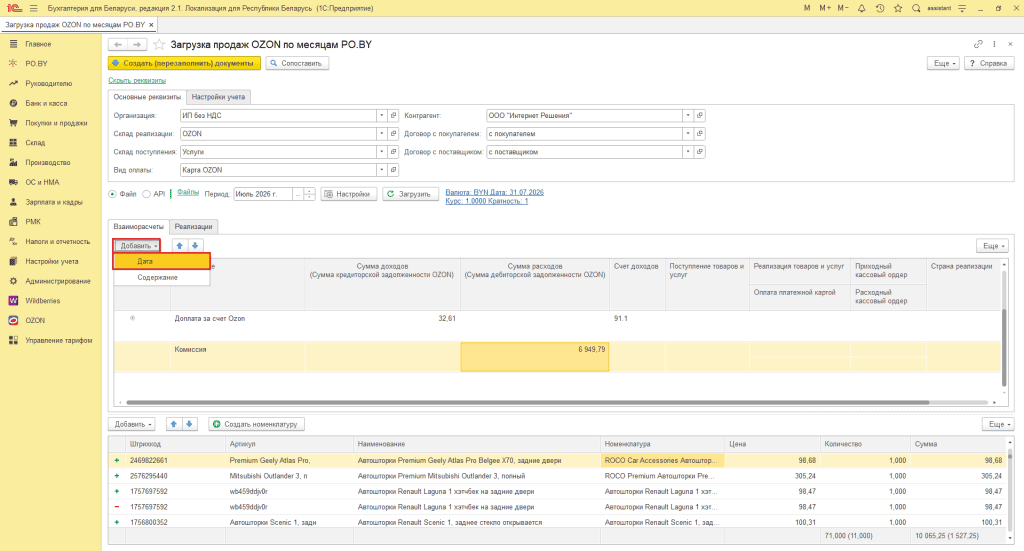Open Справка help button
This screenshot has height=551, width=1024.
[x=989, y=63]
